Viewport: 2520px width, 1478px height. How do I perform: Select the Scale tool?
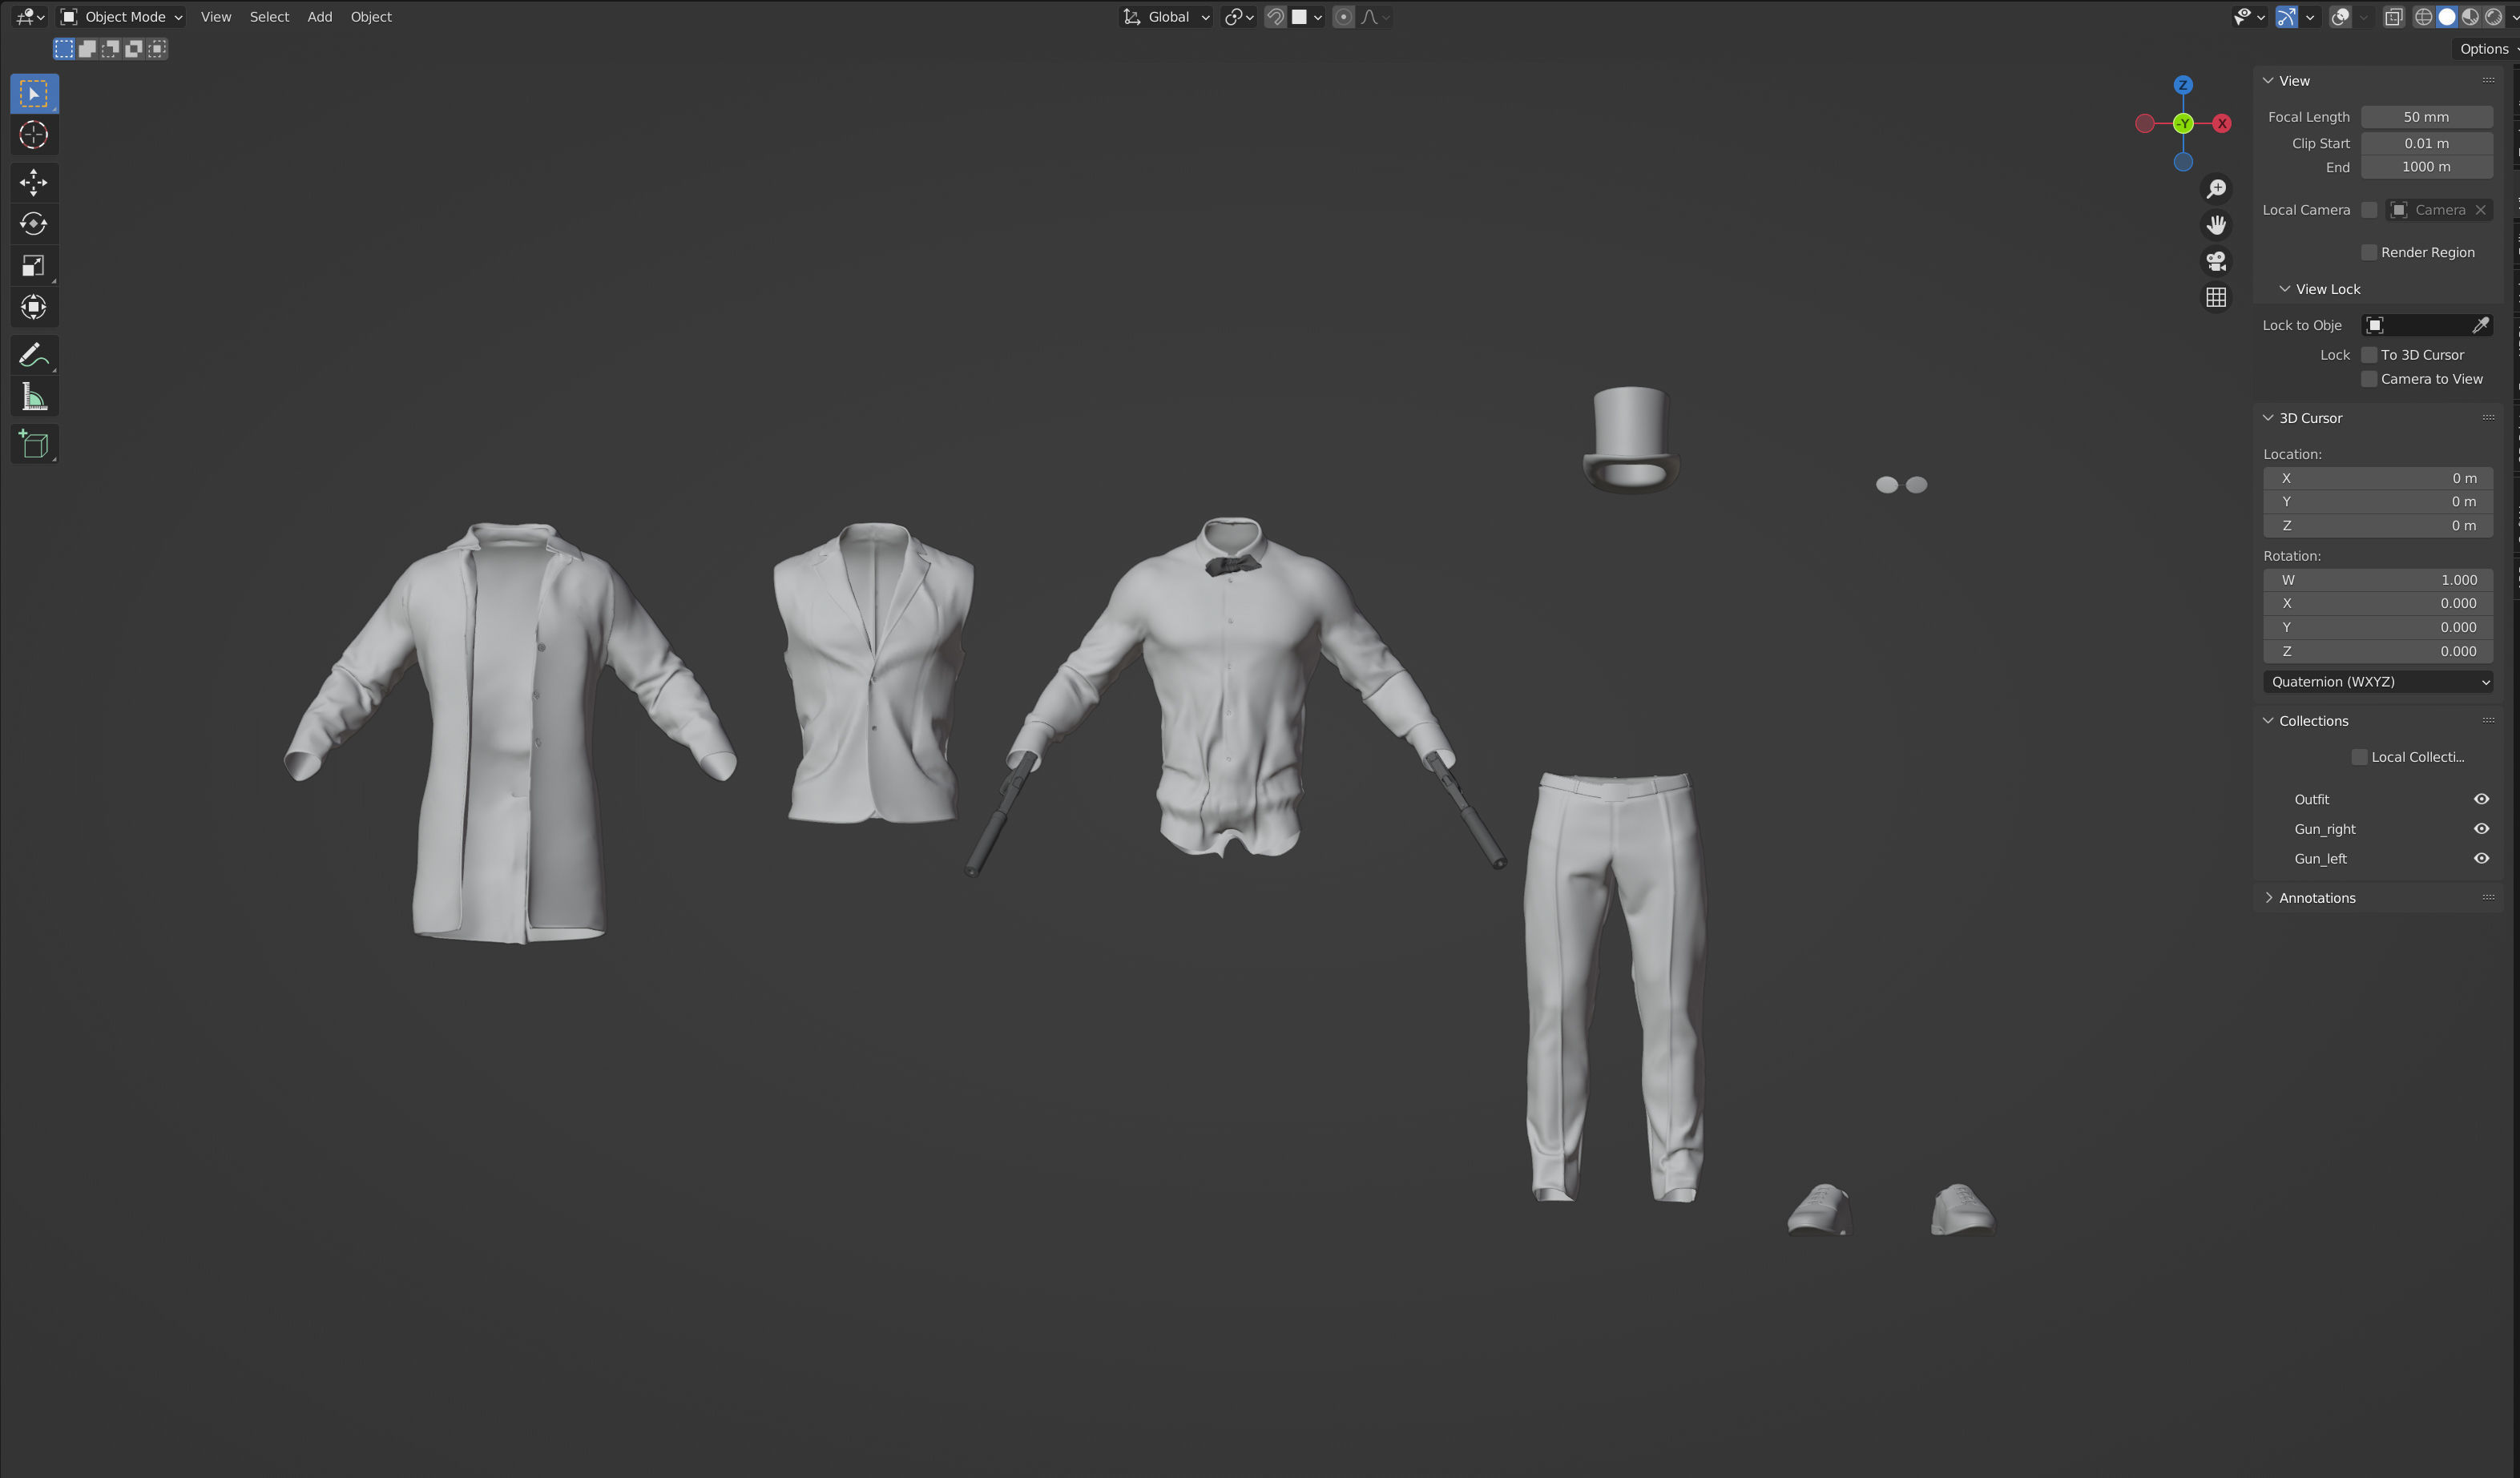tap(33, 266)
